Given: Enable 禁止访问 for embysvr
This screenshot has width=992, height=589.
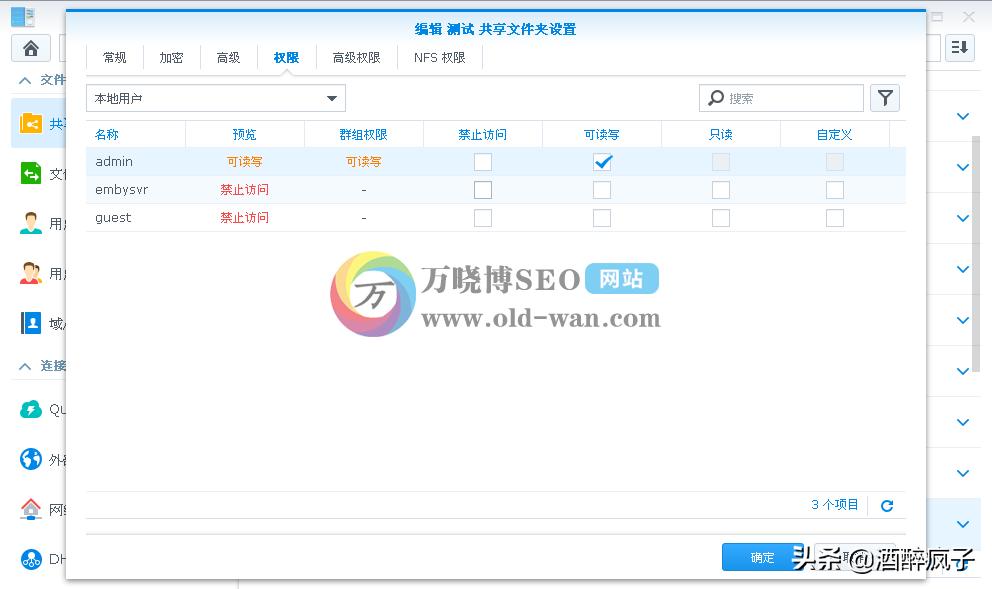Looking at the screenshot, I should (483, 189).
